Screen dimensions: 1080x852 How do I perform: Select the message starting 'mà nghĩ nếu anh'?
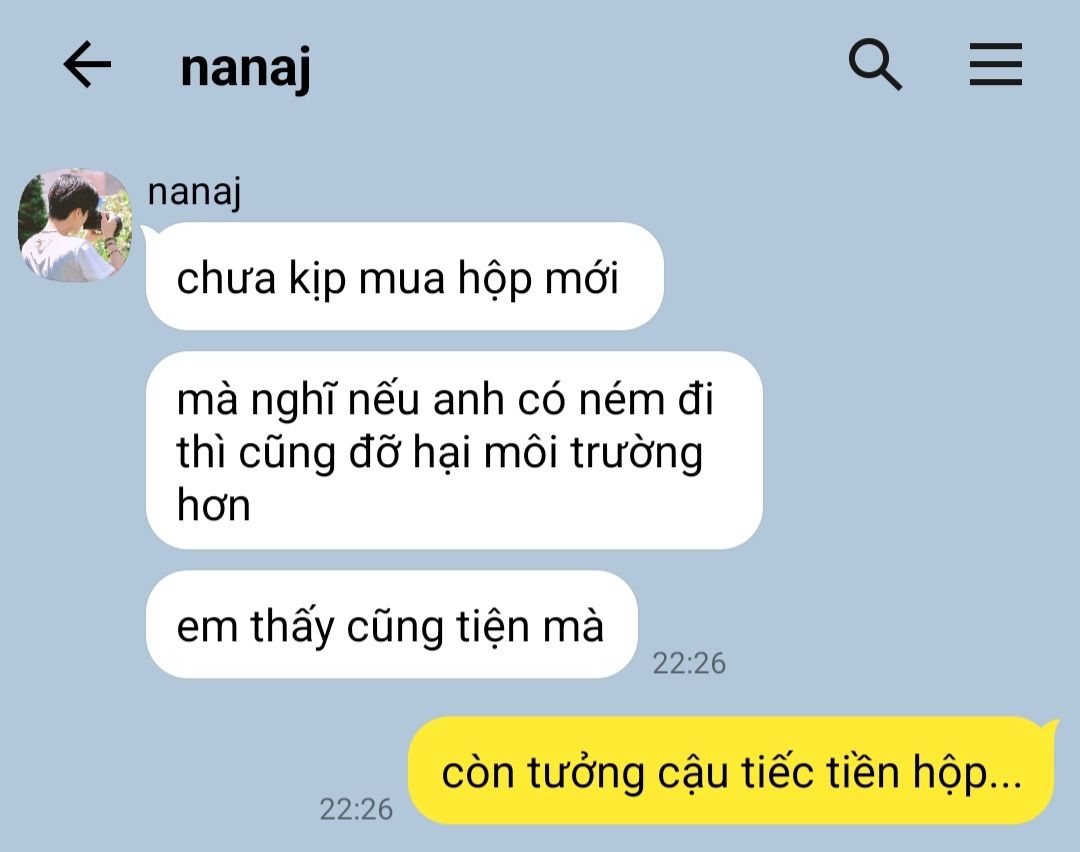click(454, 450)
